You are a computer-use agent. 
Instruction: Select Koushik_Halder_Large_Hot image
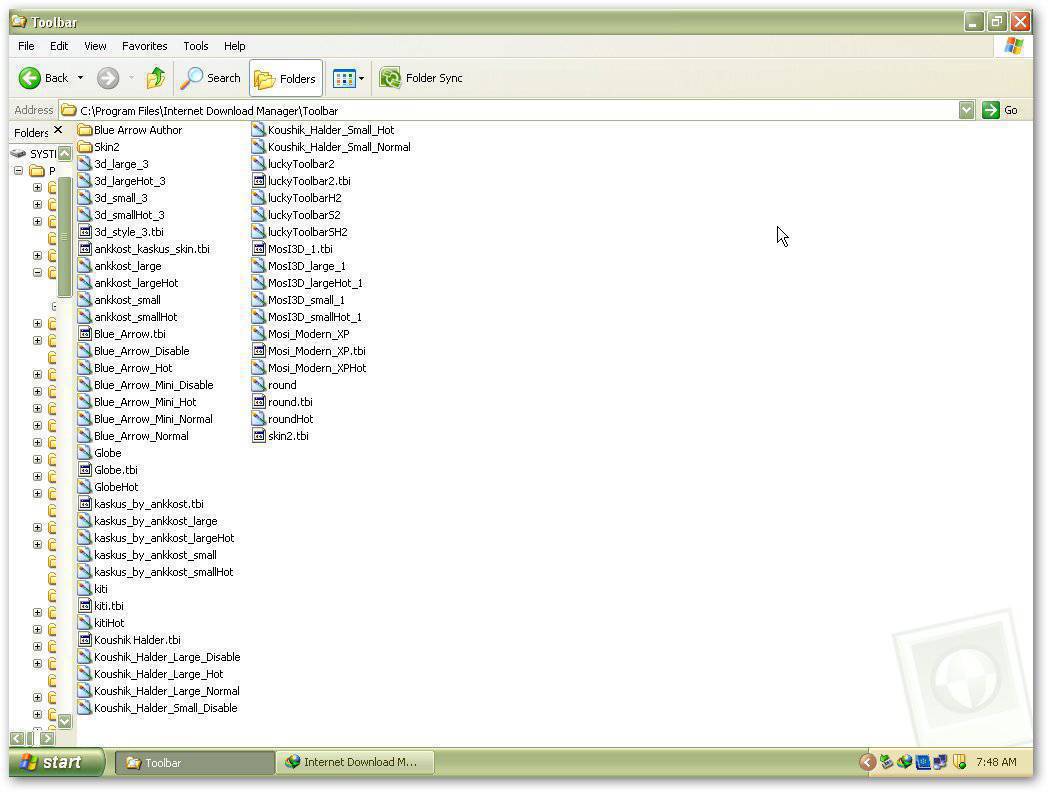[x=150, y=674]
